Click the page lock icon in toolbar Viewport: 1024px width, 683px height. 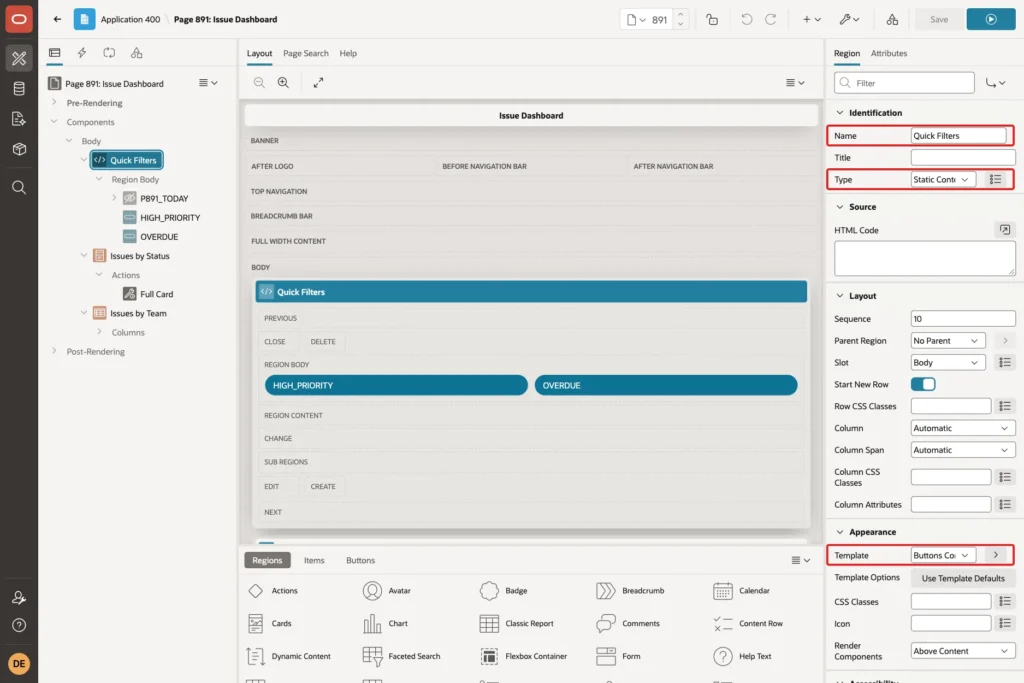click(712, 19)
